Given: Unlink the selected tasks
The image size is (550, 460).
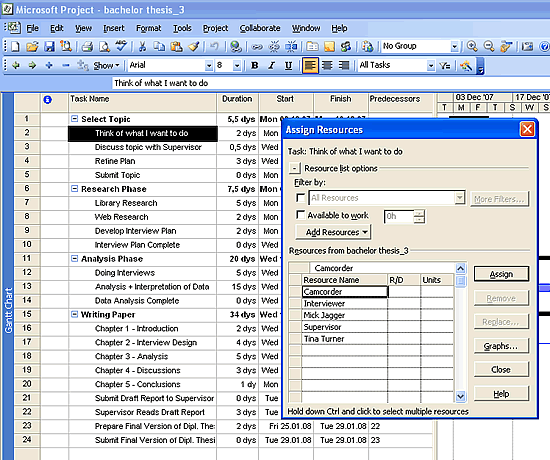Looking at the screenshot, I should [274, 46].
